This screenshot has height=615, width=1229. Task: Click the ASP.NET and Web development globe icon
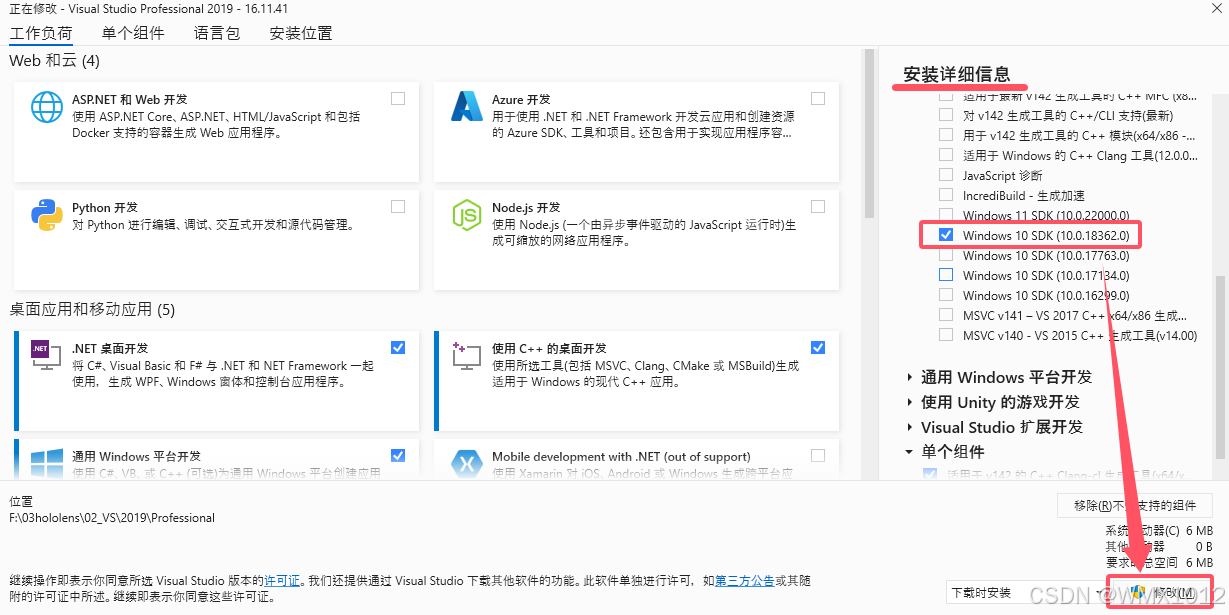click(x=47, y=106)
